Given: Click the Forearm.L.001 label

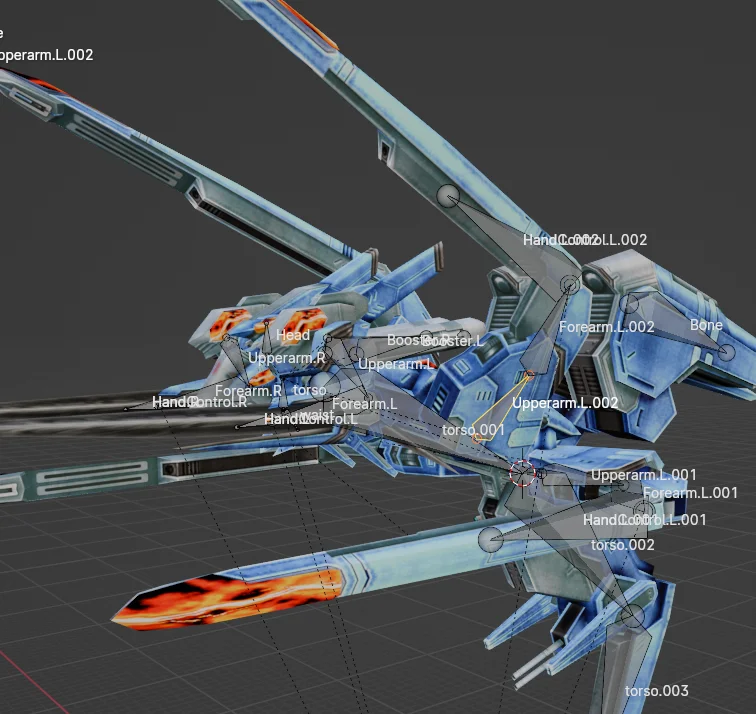Looking at the screenshot, I should [690, 493].
